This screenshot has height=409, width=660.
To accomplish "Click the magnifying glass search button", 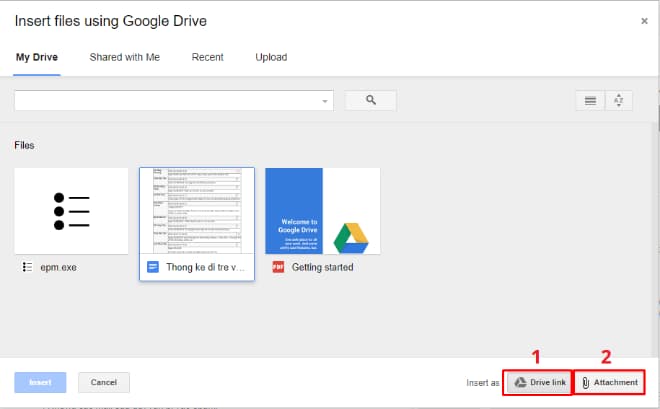I will point(370,100).
